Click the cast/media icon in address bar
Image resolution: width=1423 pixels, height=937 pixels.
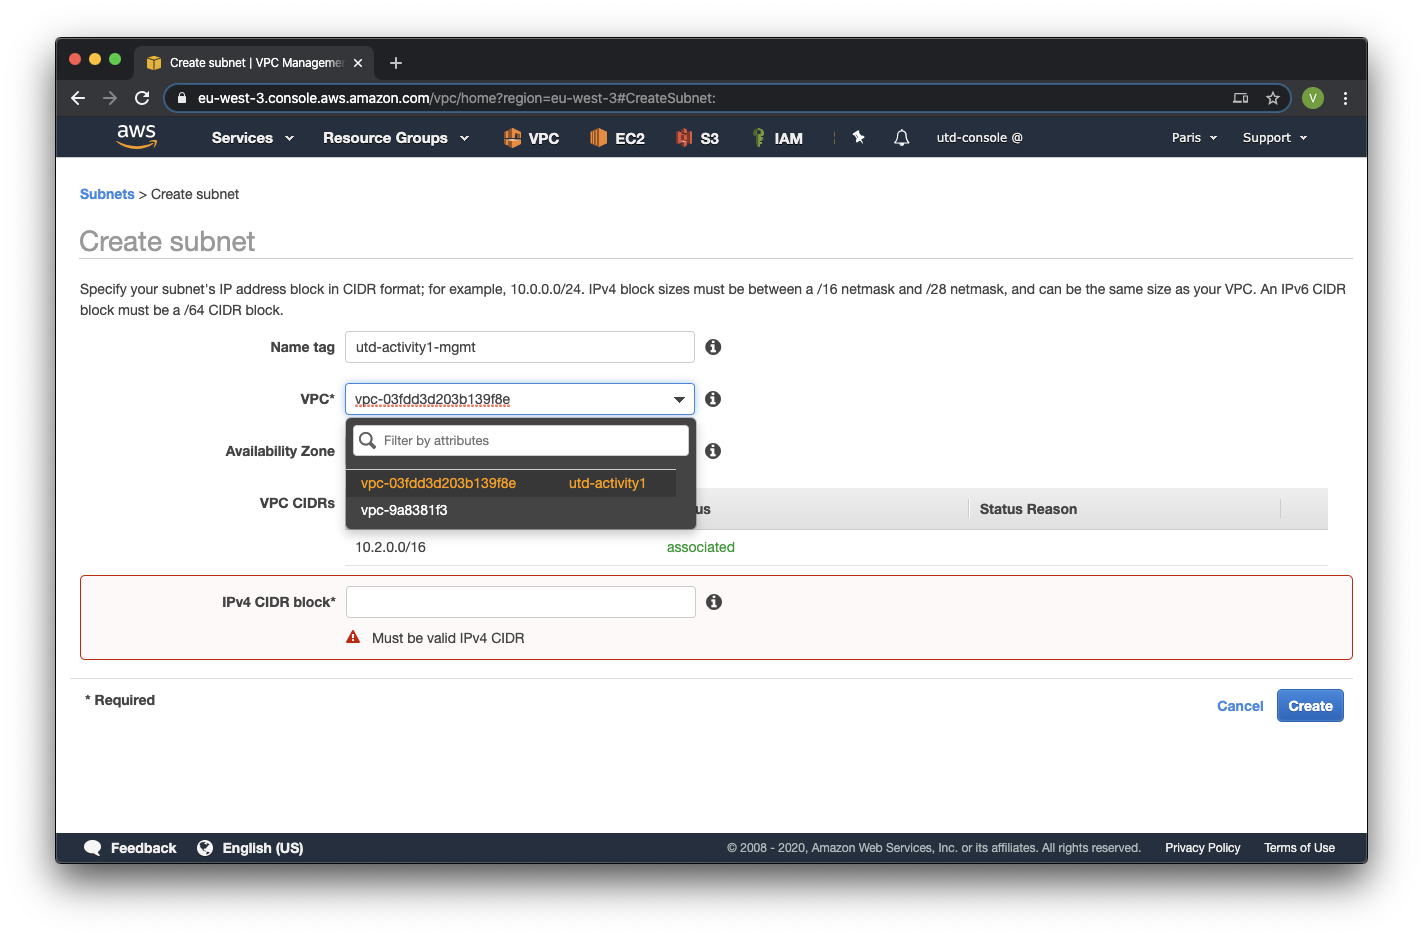pyautogui.click(x=1241, y=98)
